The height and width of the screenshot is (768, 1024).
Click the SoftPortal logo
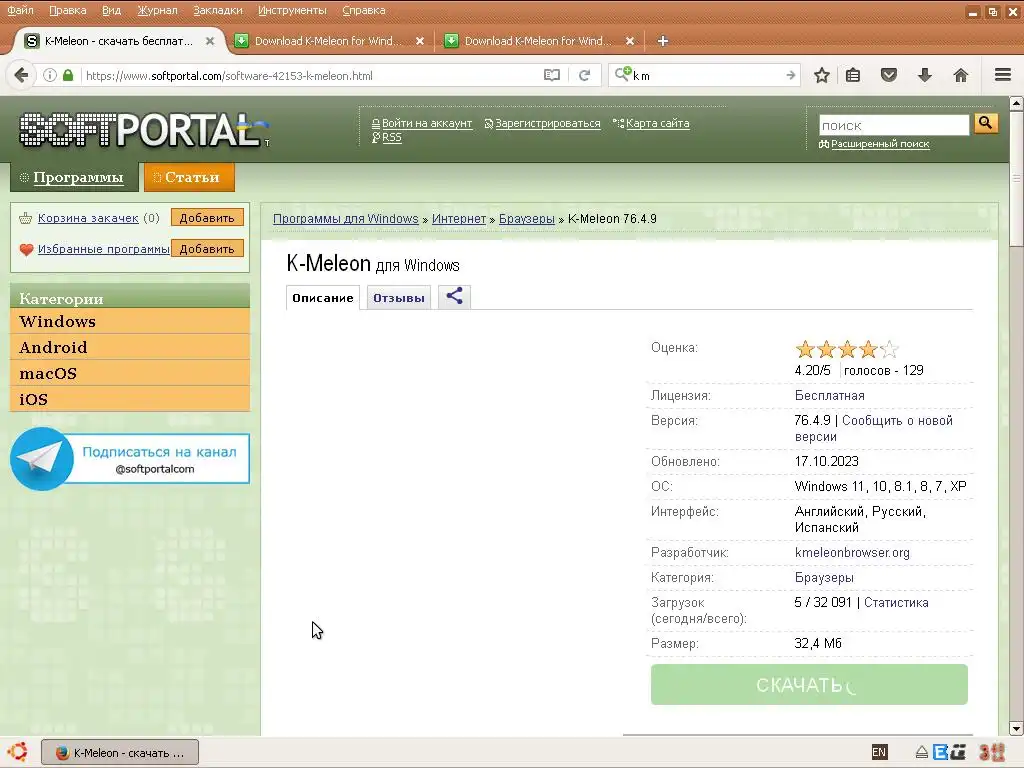tap(143, 129)
